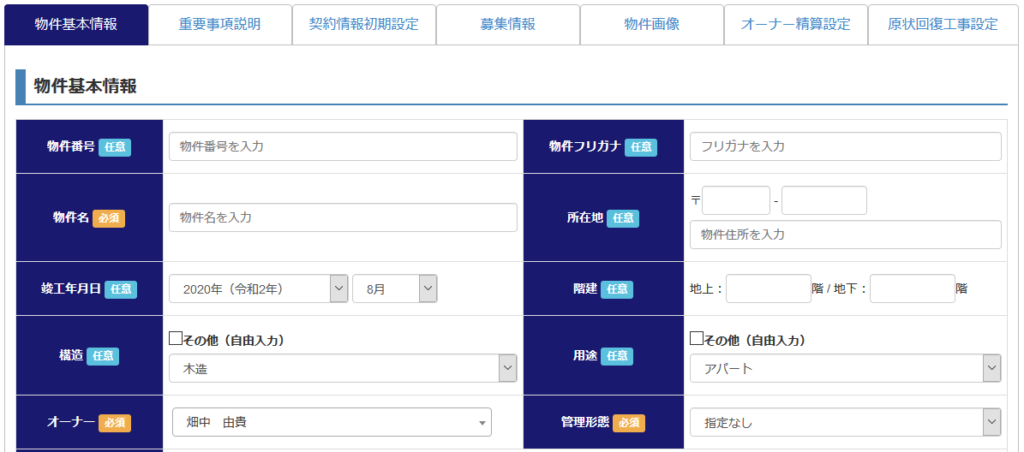1024x452 pixels.
Task: Click the 物件番号 input field
Action: 342,147
